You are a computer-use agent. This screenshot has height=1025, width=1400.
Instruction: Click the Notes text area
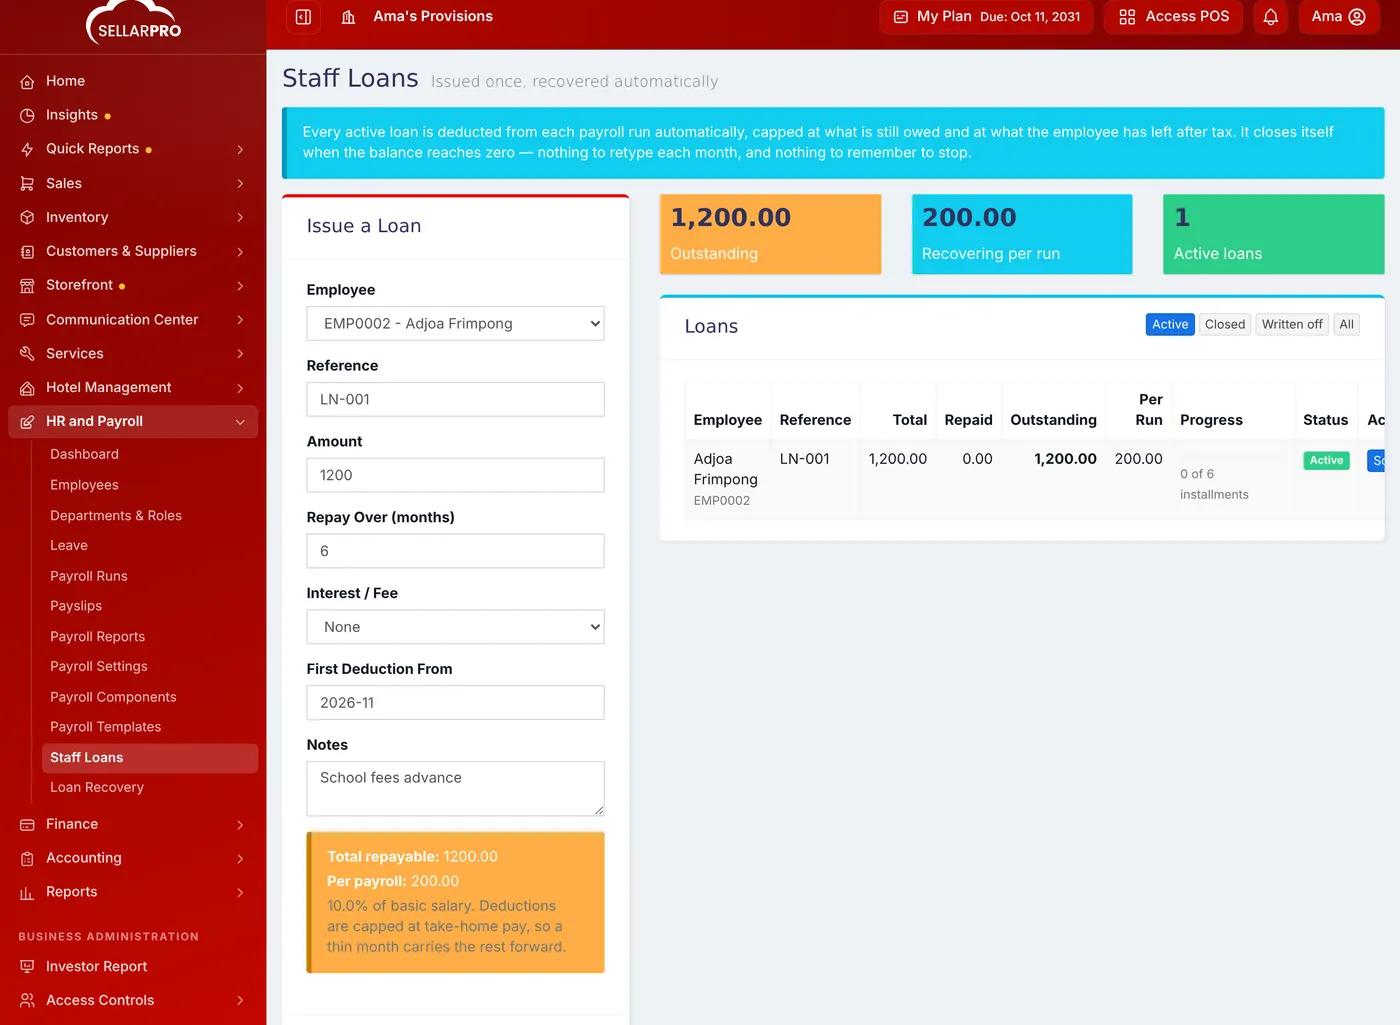coord(455,789)
